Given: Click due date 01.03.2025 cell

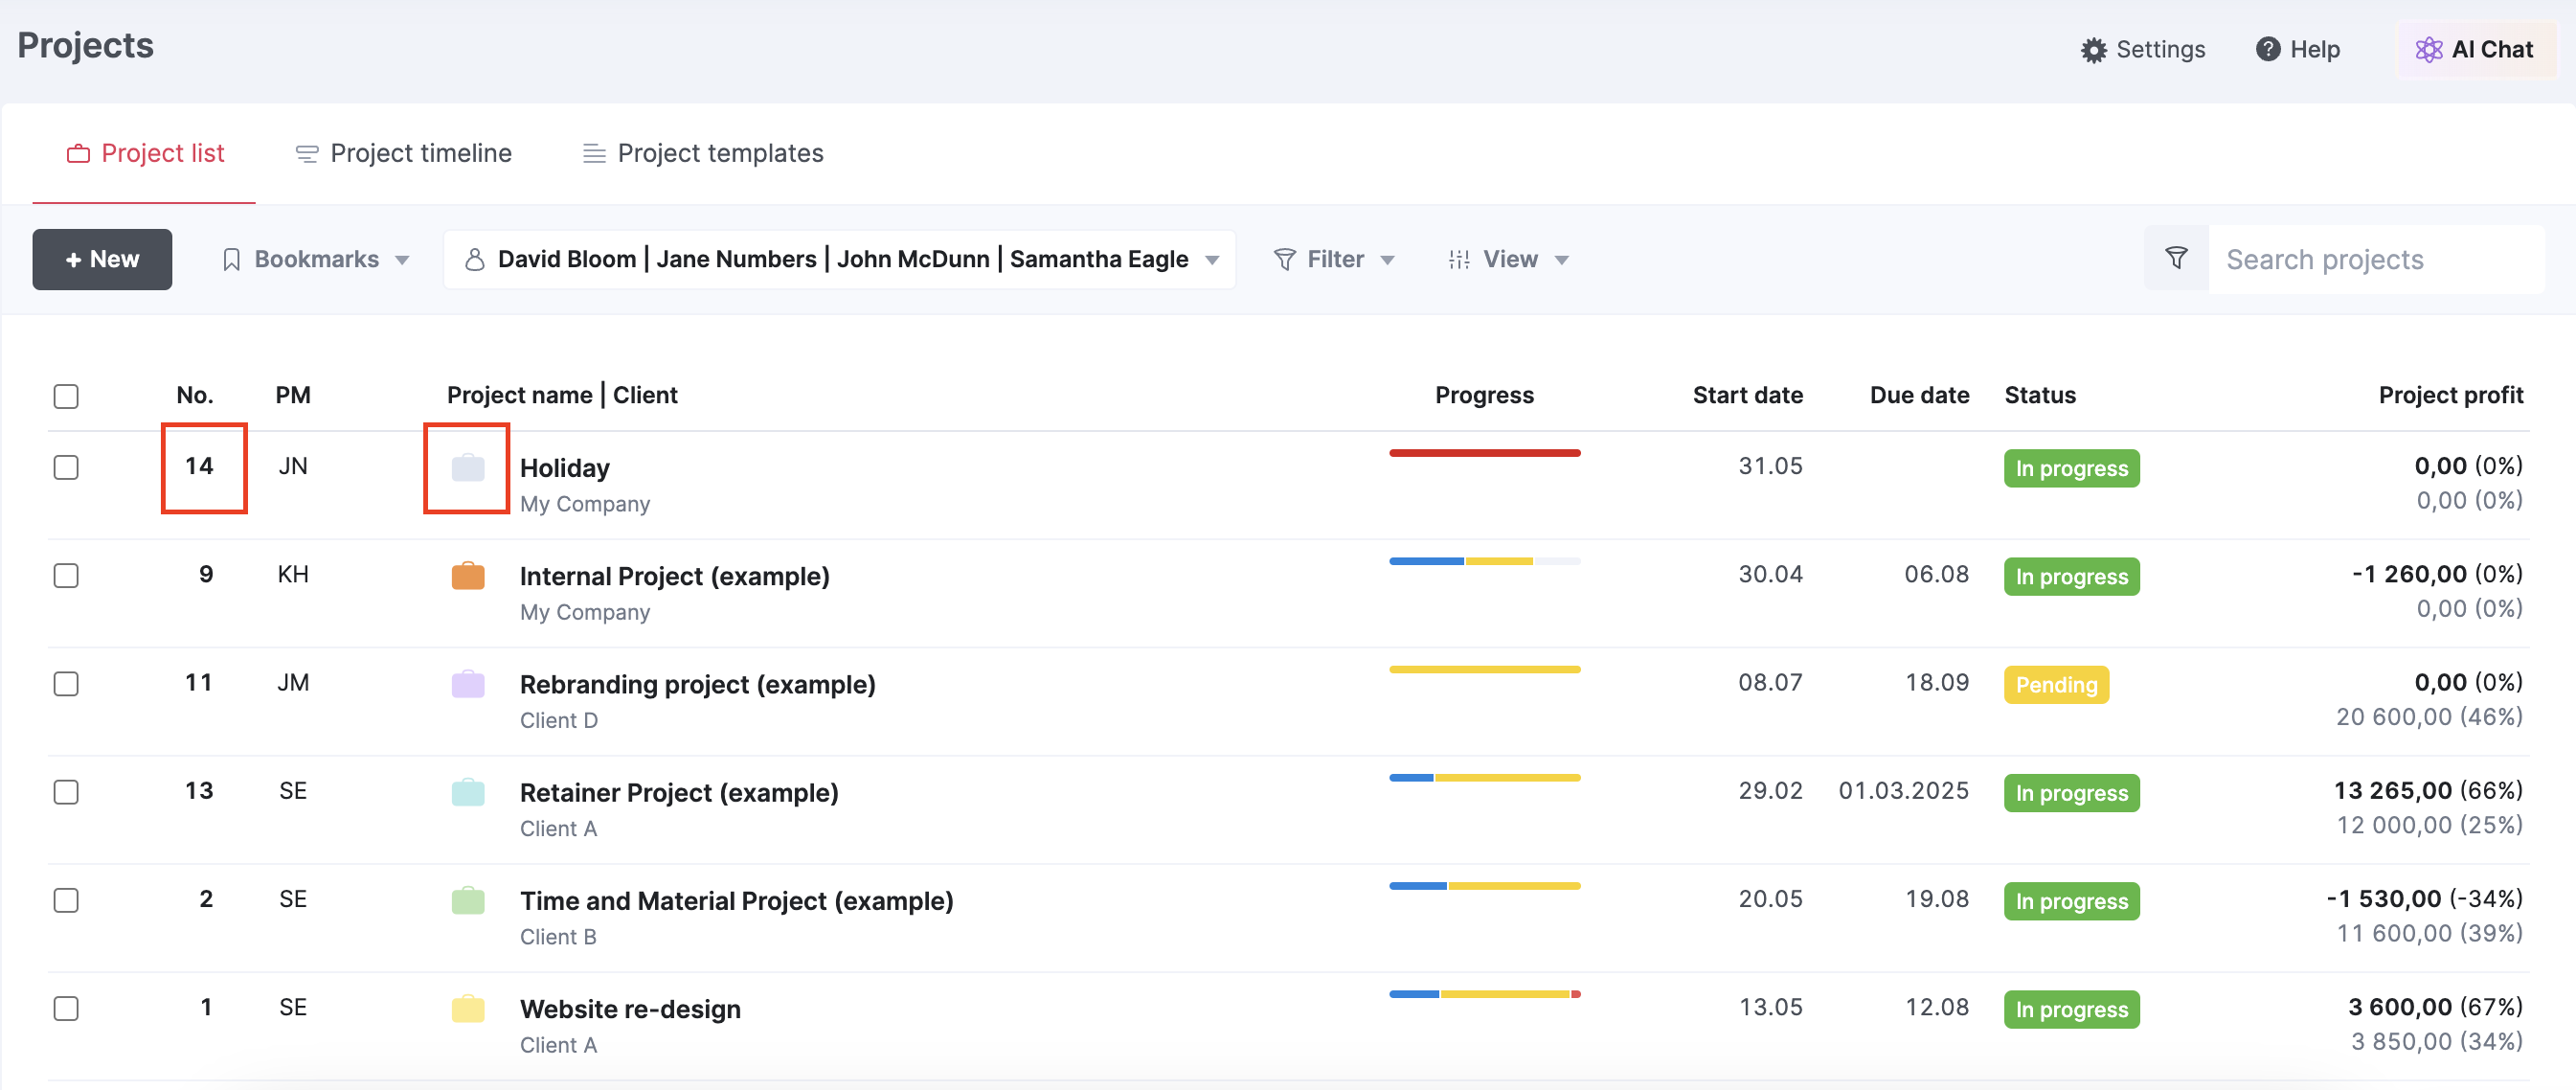Looking at the screenshot, I should click(1903, 791).
